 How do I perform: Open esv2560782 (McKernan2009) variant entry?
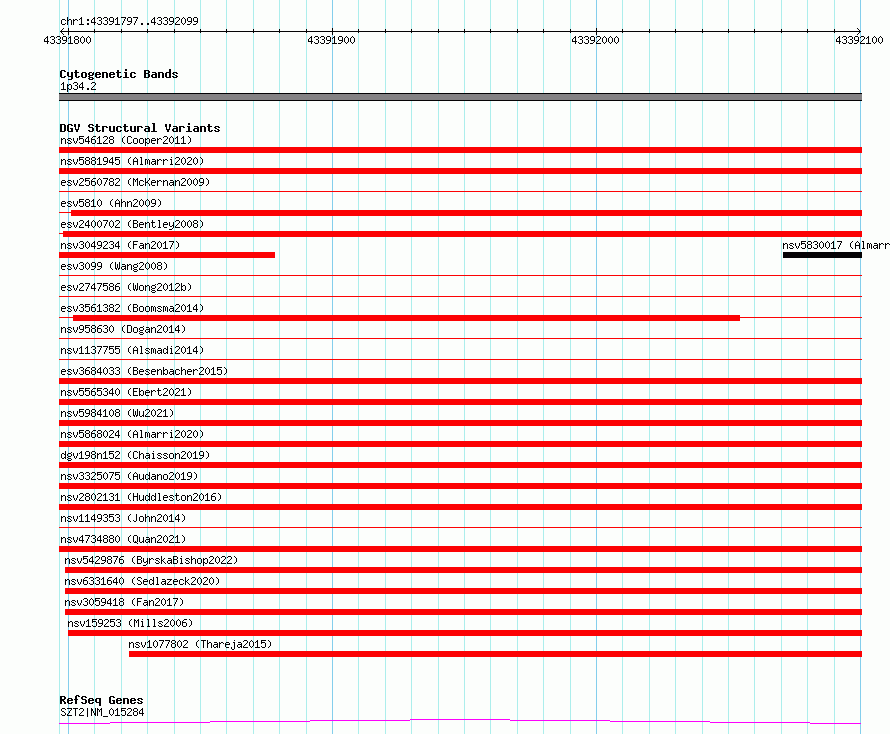pos(135,182)
